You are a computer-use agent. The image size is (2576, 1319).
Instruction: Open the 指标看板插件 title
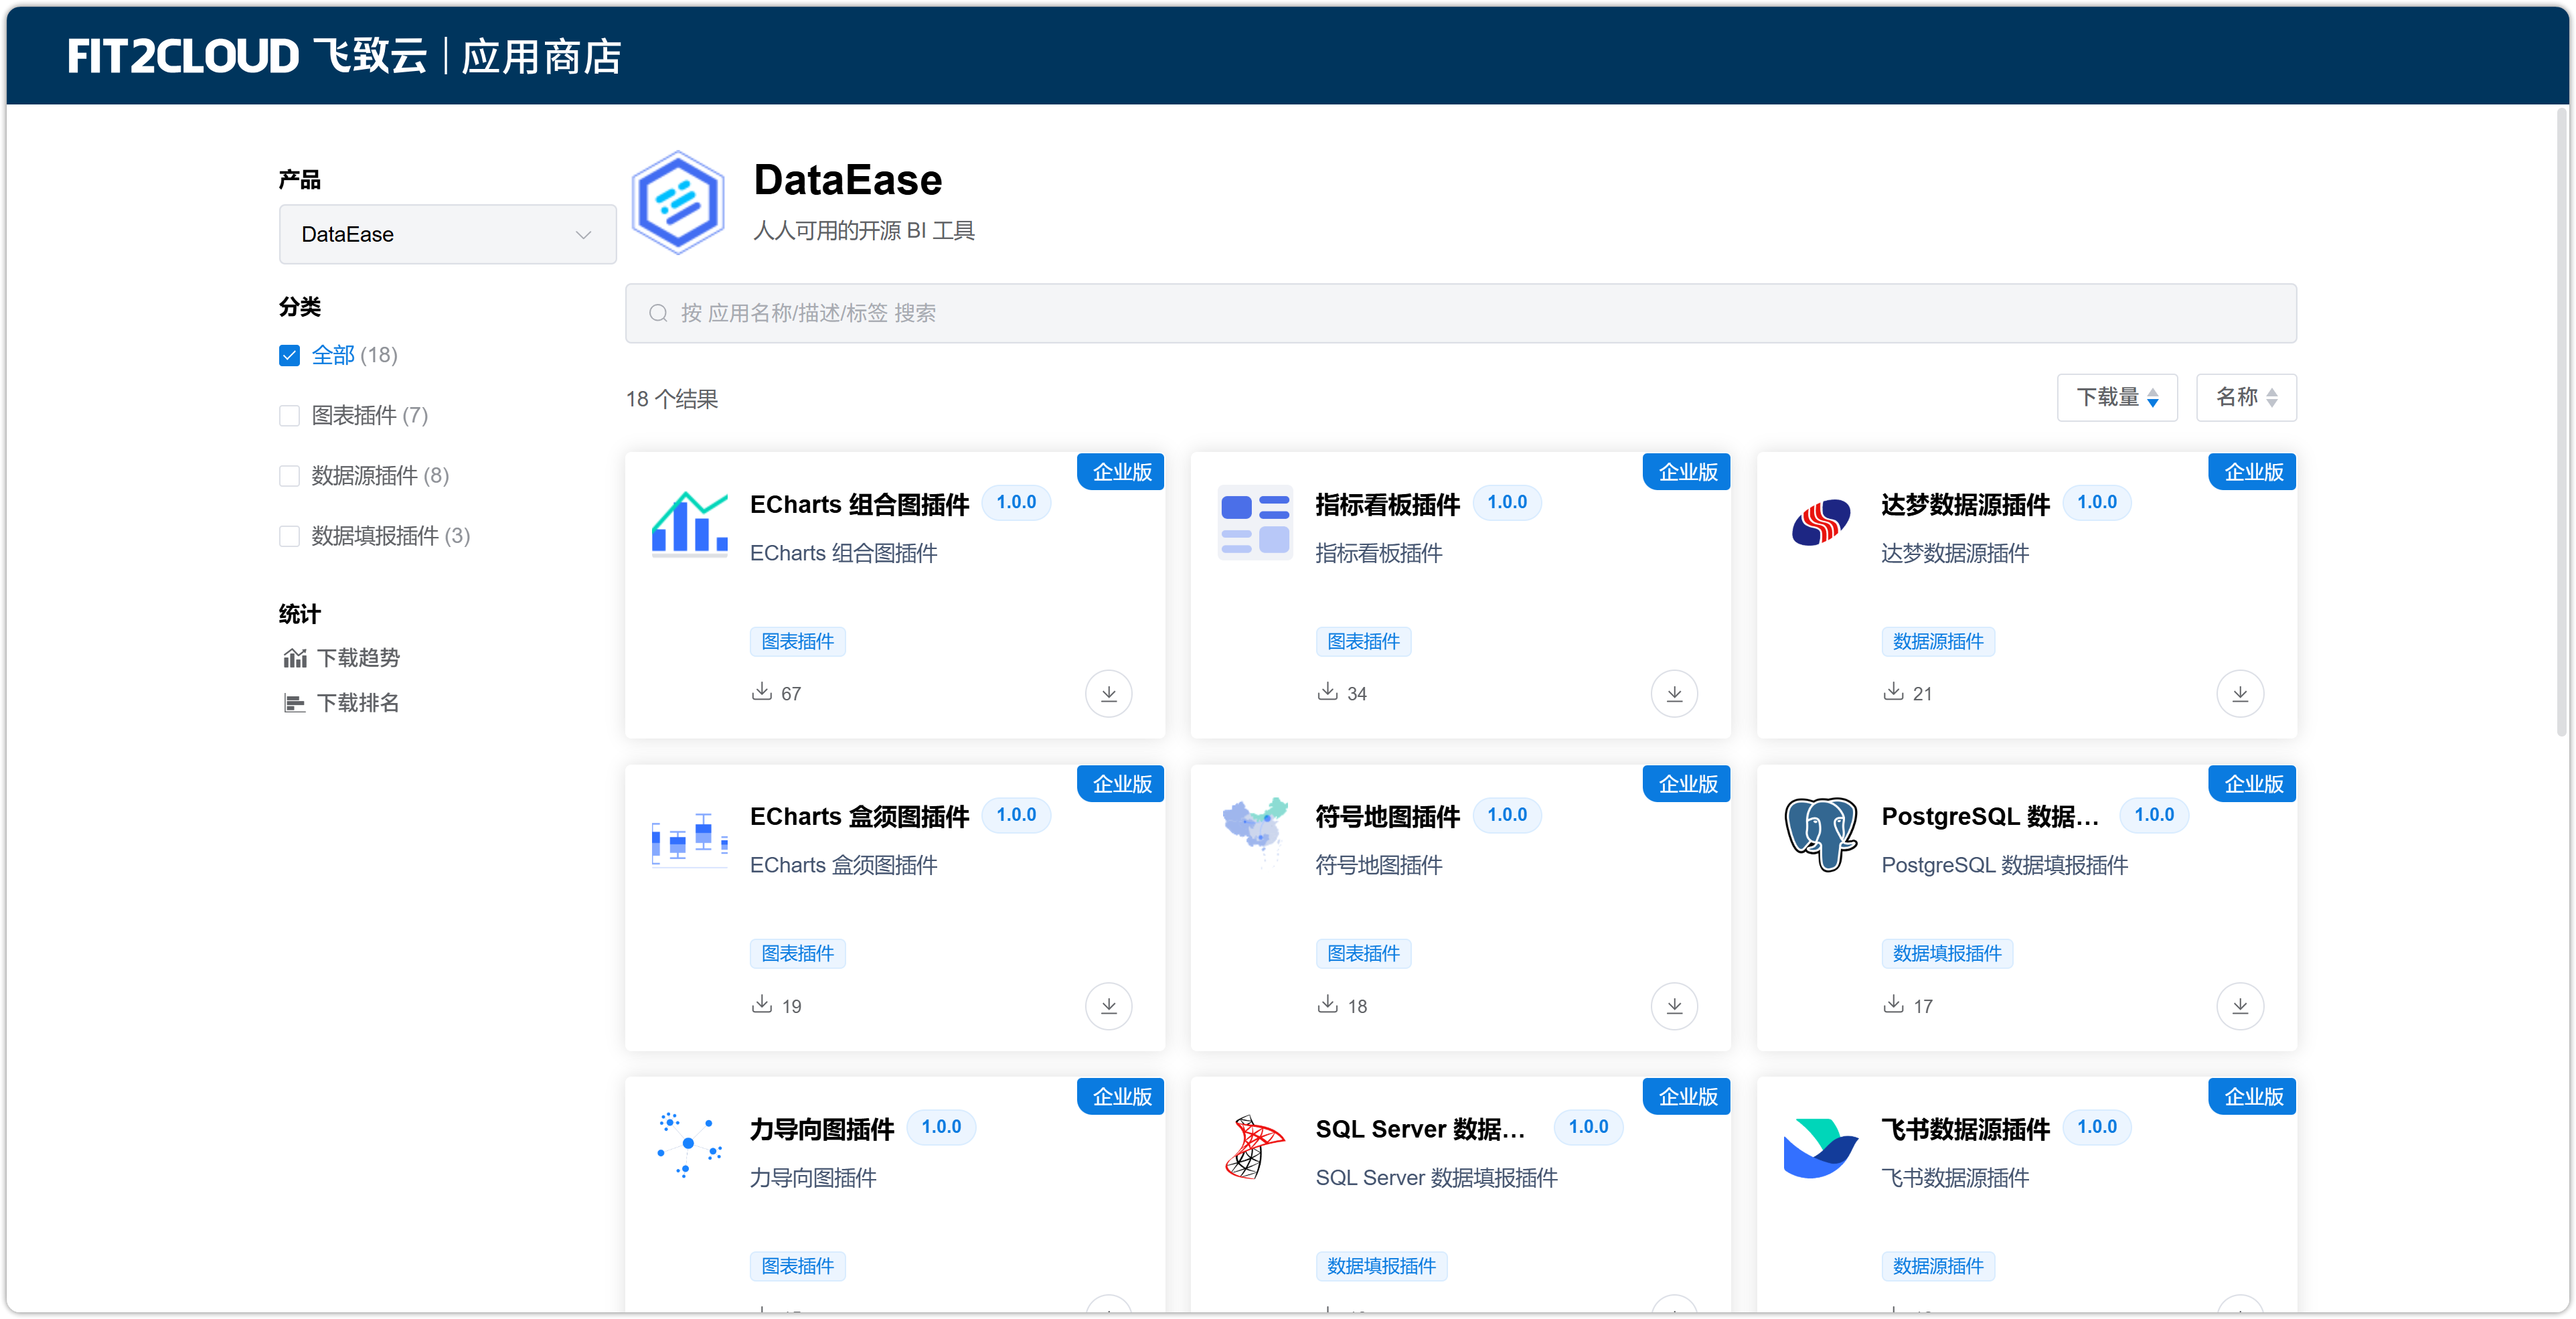pos(1387,504)
